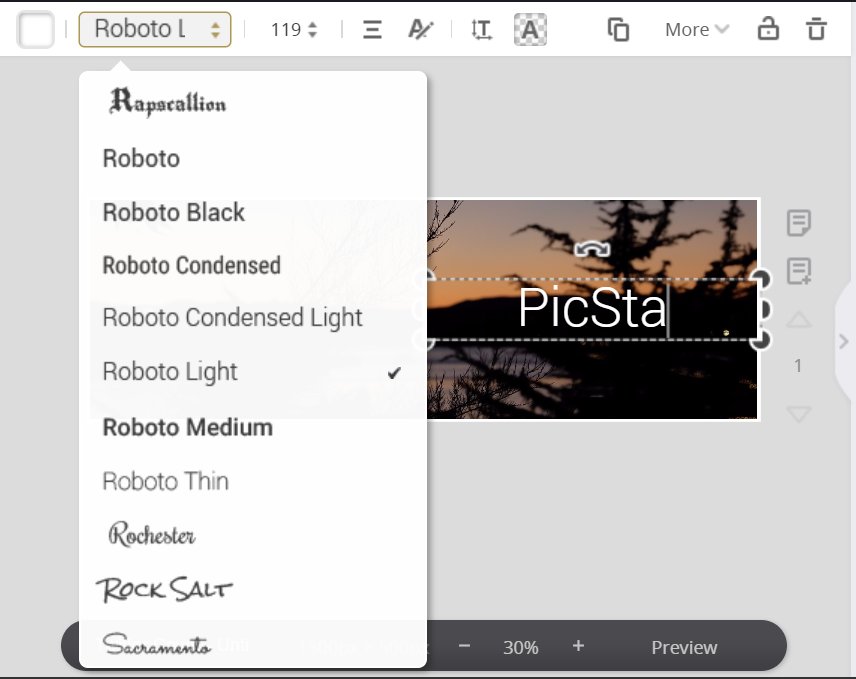The width and height of the screenshot is (856, 679).
Task: Click the add new page icon
Action: tap(798, 271)
